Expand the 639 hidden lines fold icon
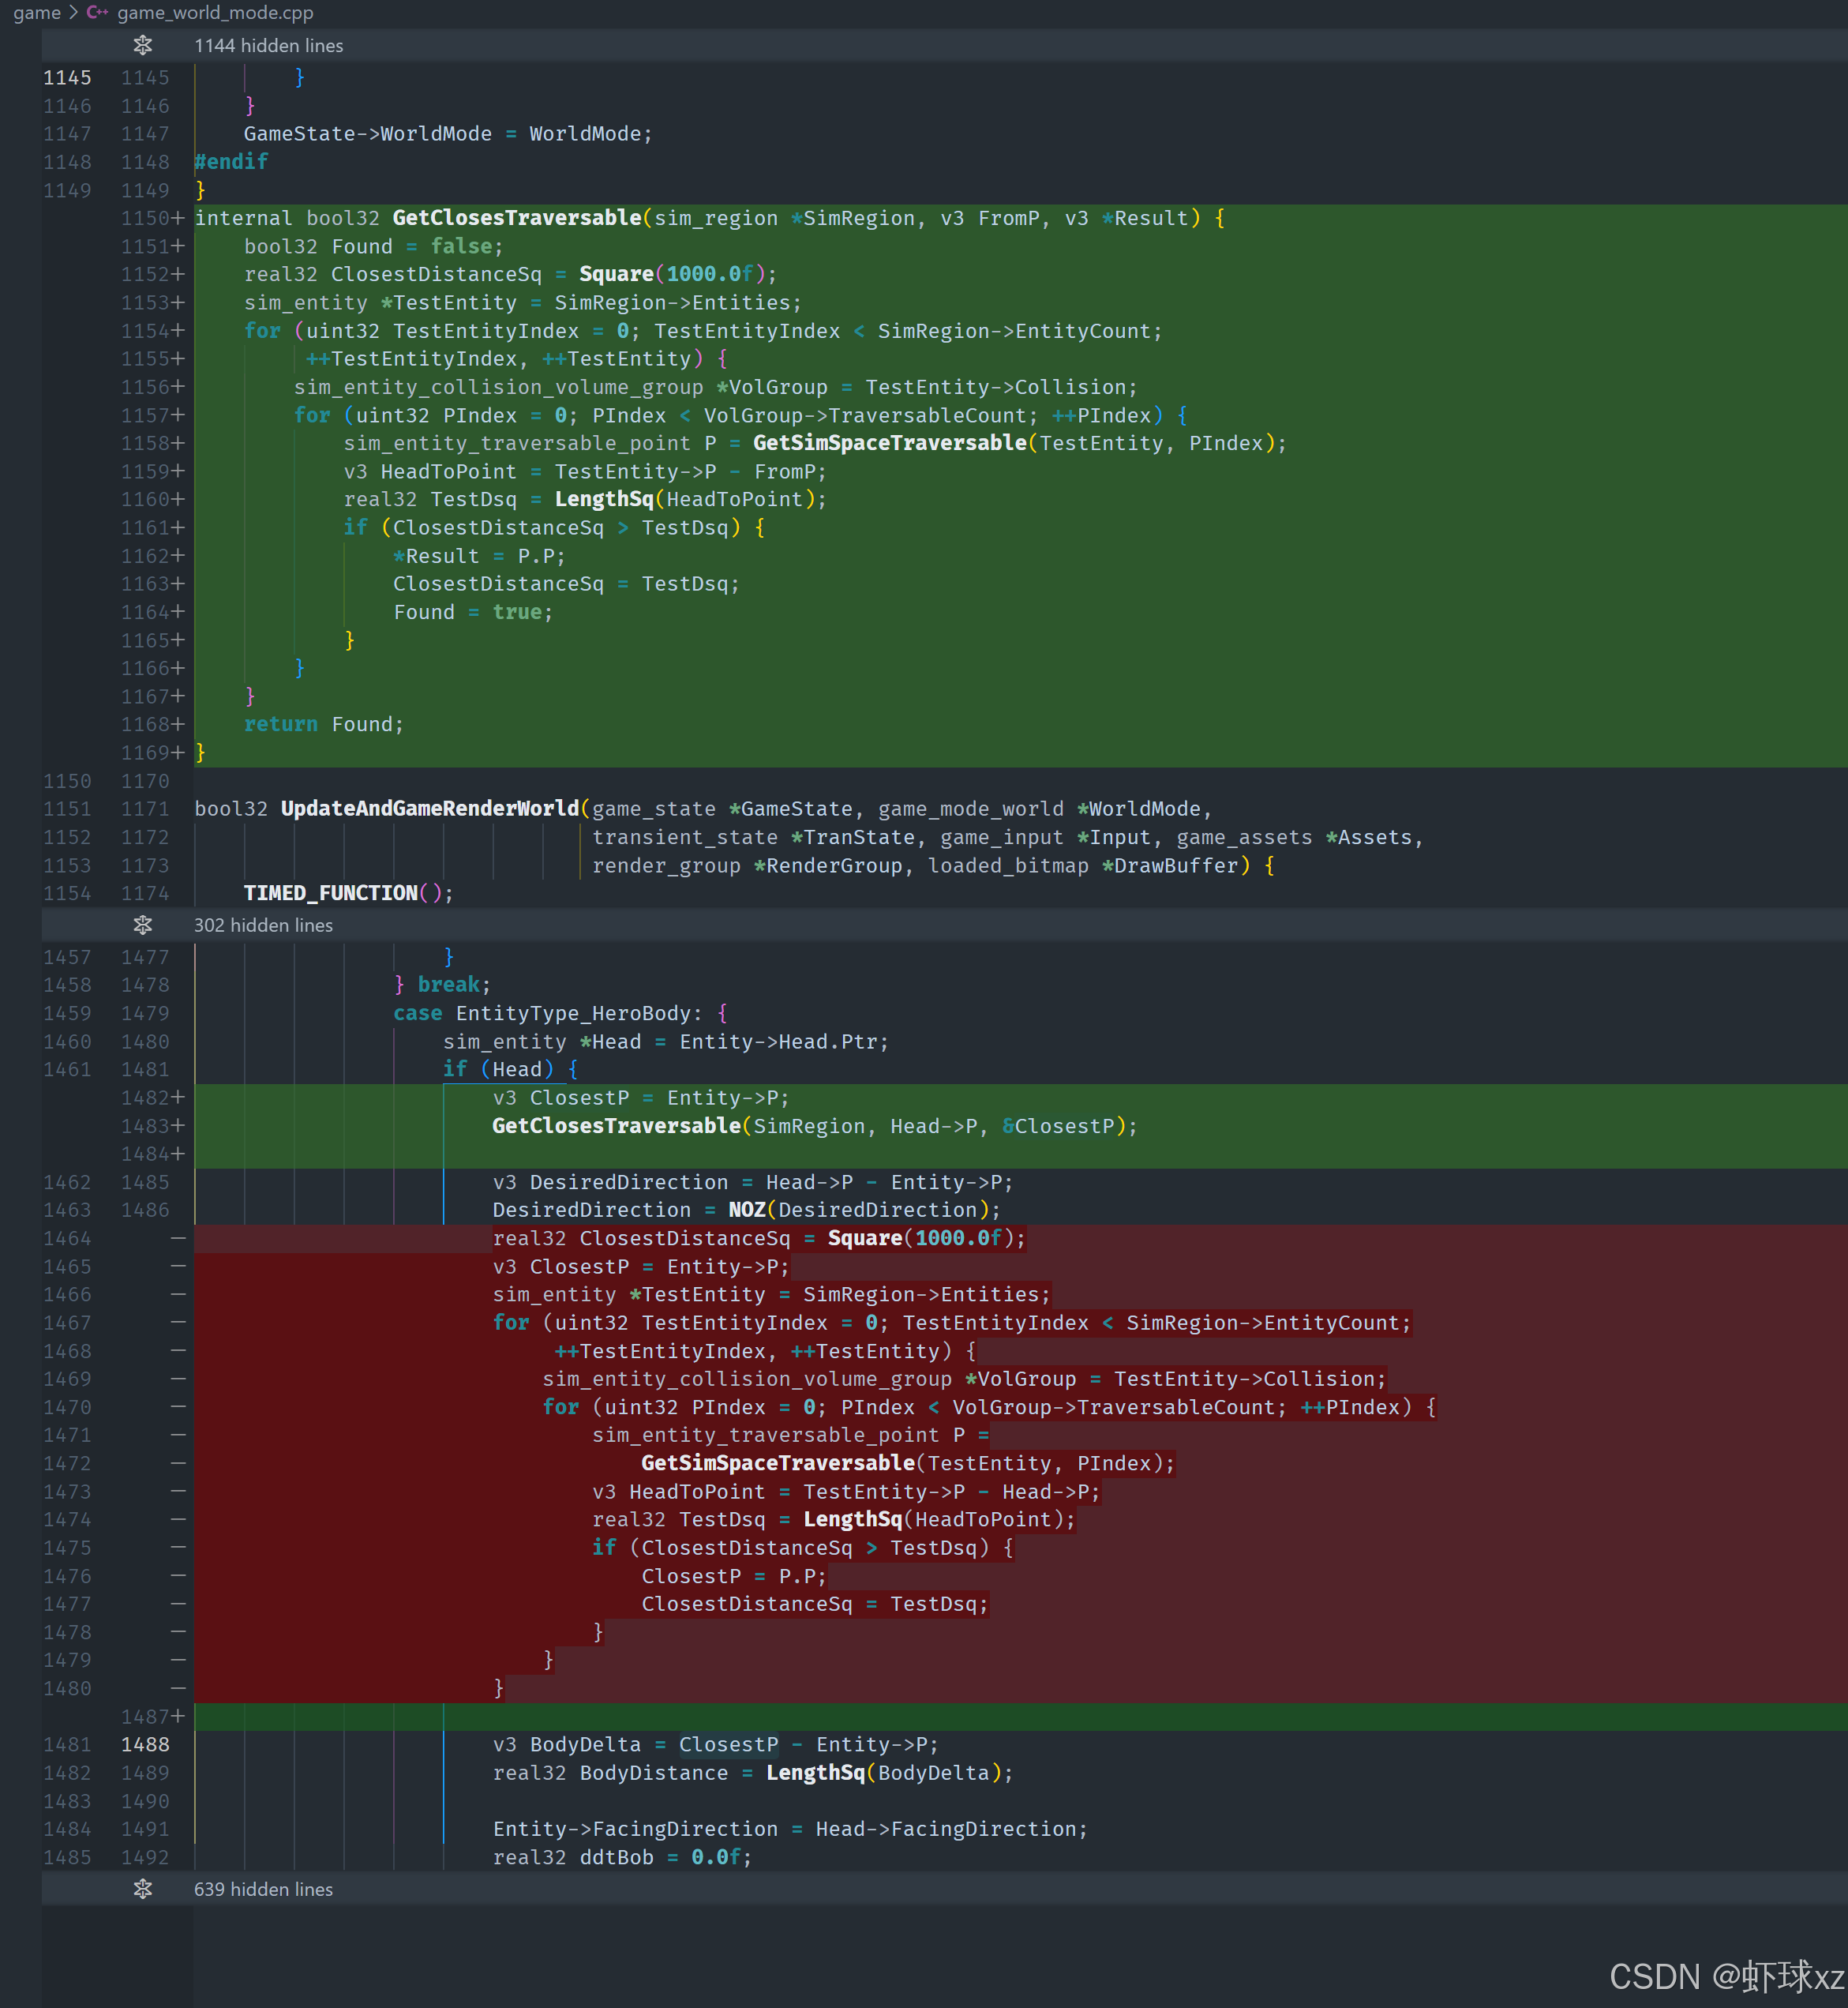This screenshot has width=1848, height=2008. click(x=143, y=1889)
